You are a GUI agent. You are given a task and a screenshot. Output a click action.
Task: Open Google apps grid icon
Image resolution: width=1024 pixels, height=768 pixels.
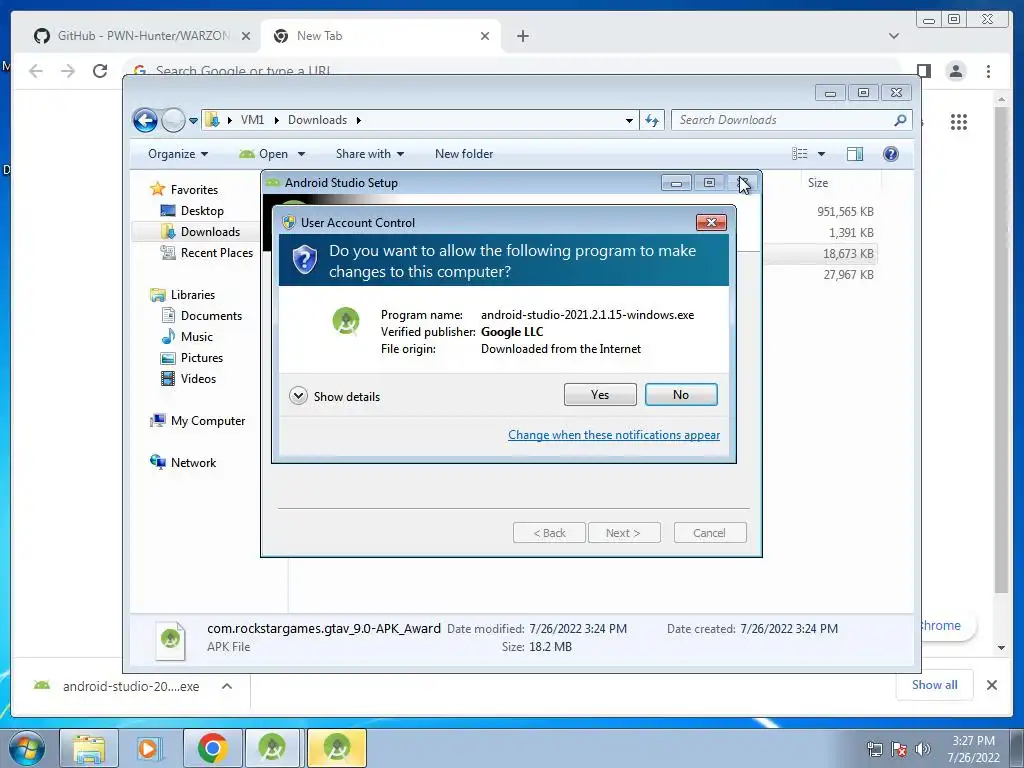tap(959, 122)
